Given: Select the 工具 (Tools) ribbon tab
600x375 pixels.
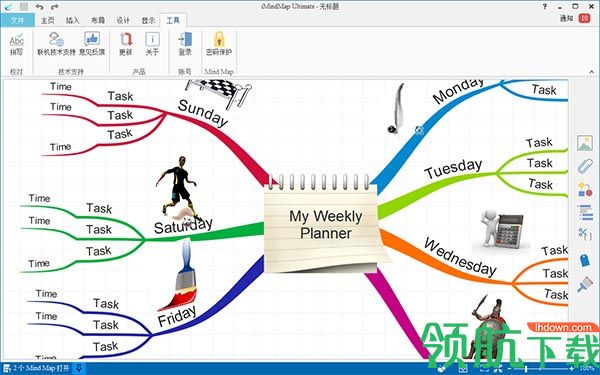Looking at the screenshot, I should (173, 20).
